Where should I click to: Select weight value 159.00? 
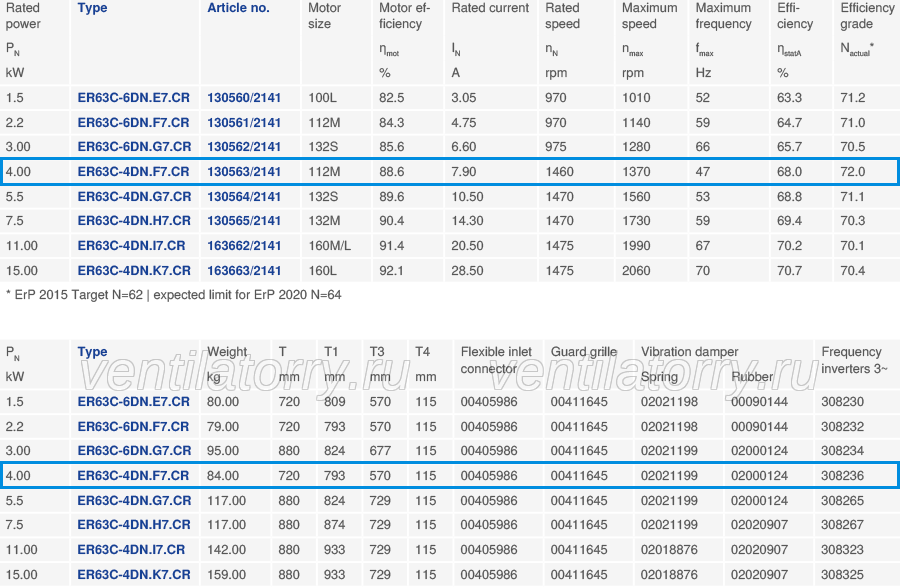(x=226, y=574)
